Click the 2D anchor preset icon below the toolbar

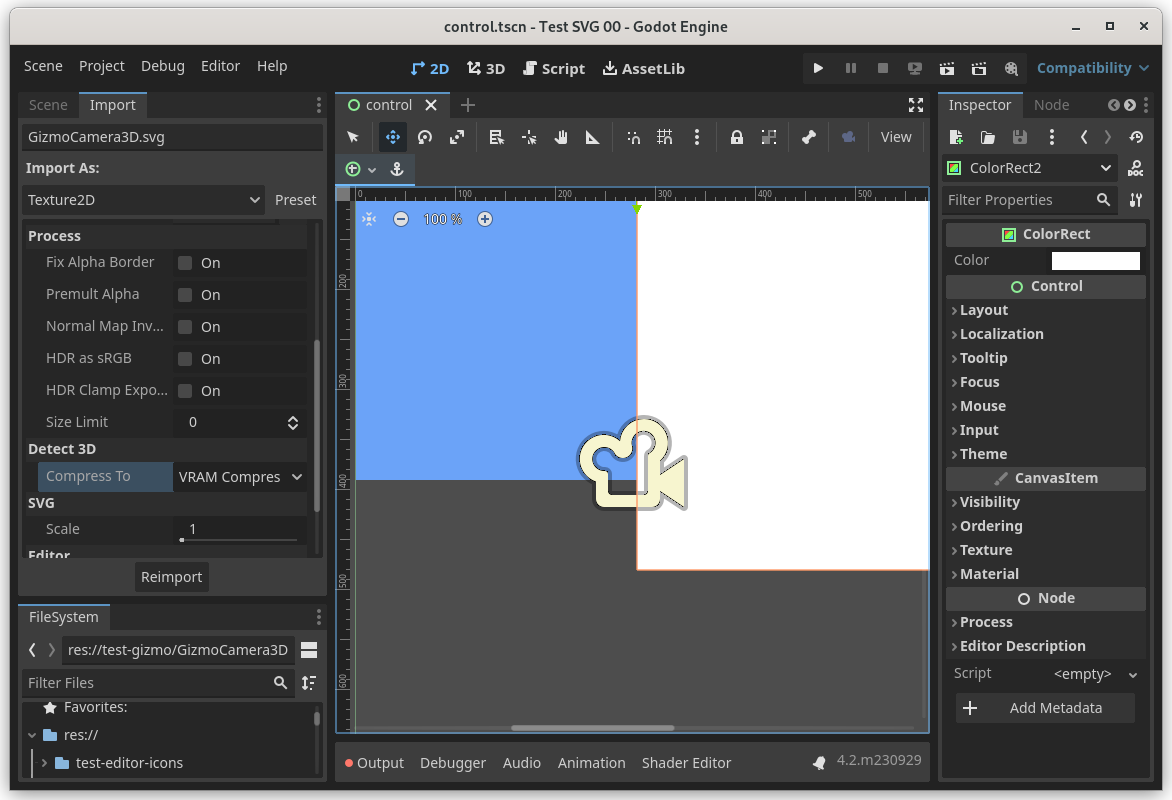coord(397,169)
